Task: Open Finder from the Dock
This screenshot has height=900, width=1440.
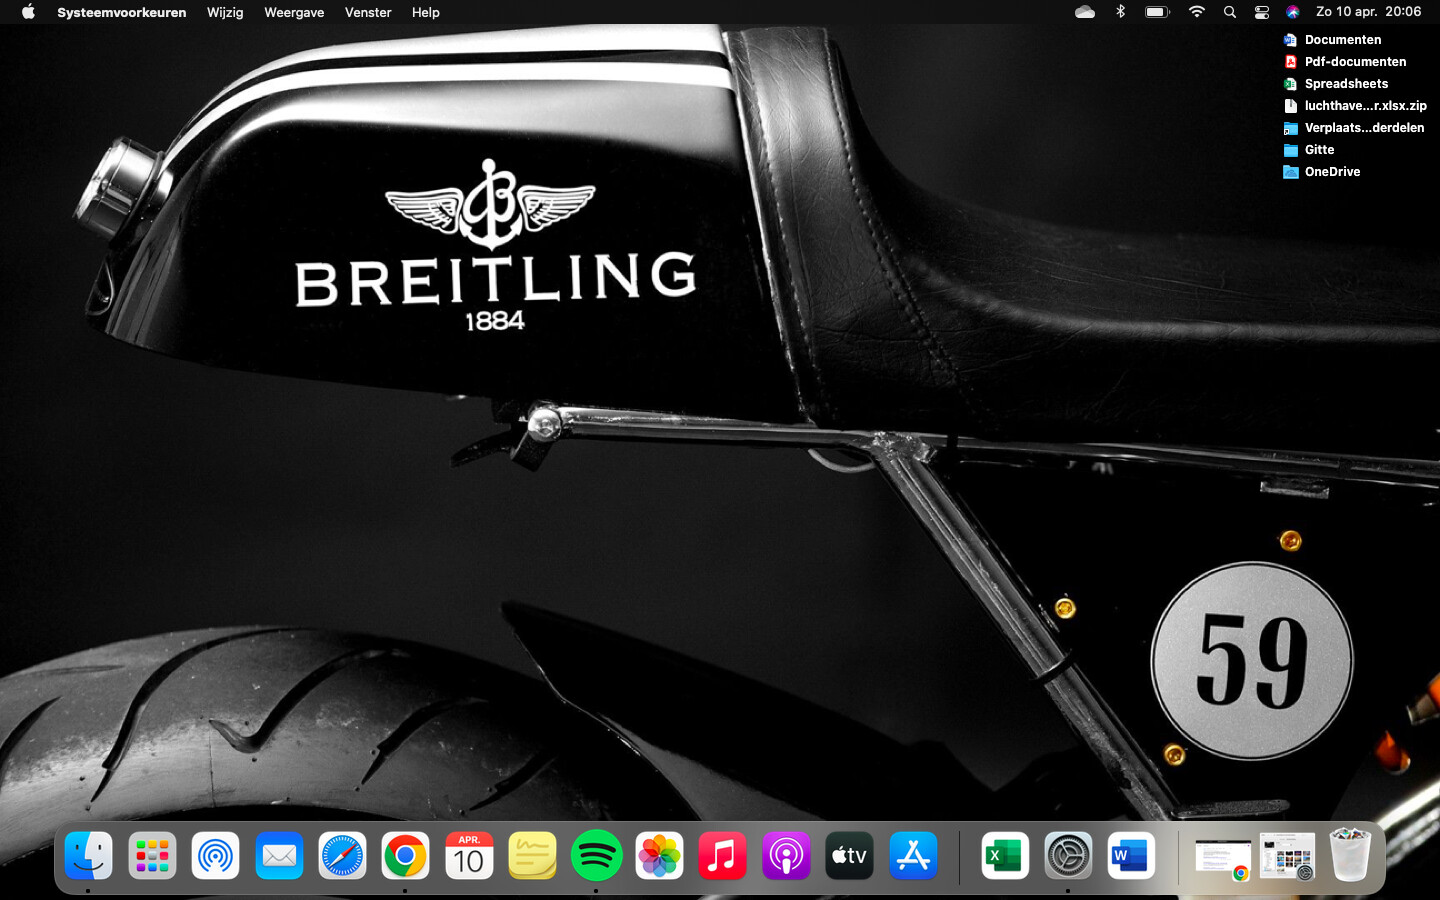Action: pyautogui.click(x=88, y=856)
